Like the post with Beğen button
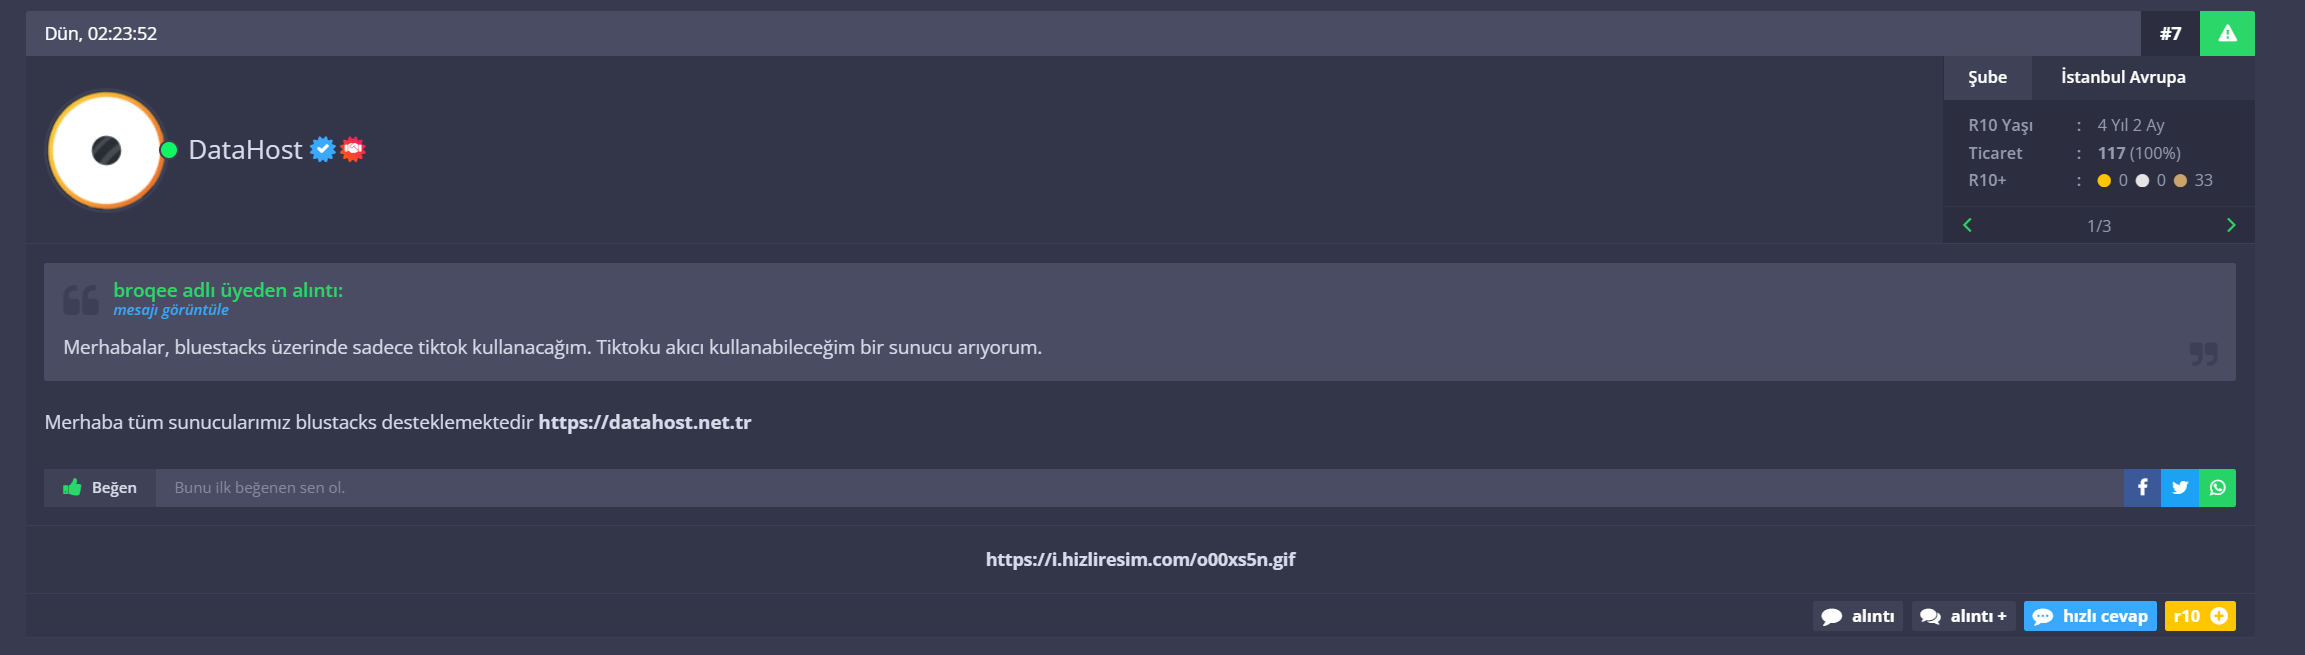 [x=100, y=488]
